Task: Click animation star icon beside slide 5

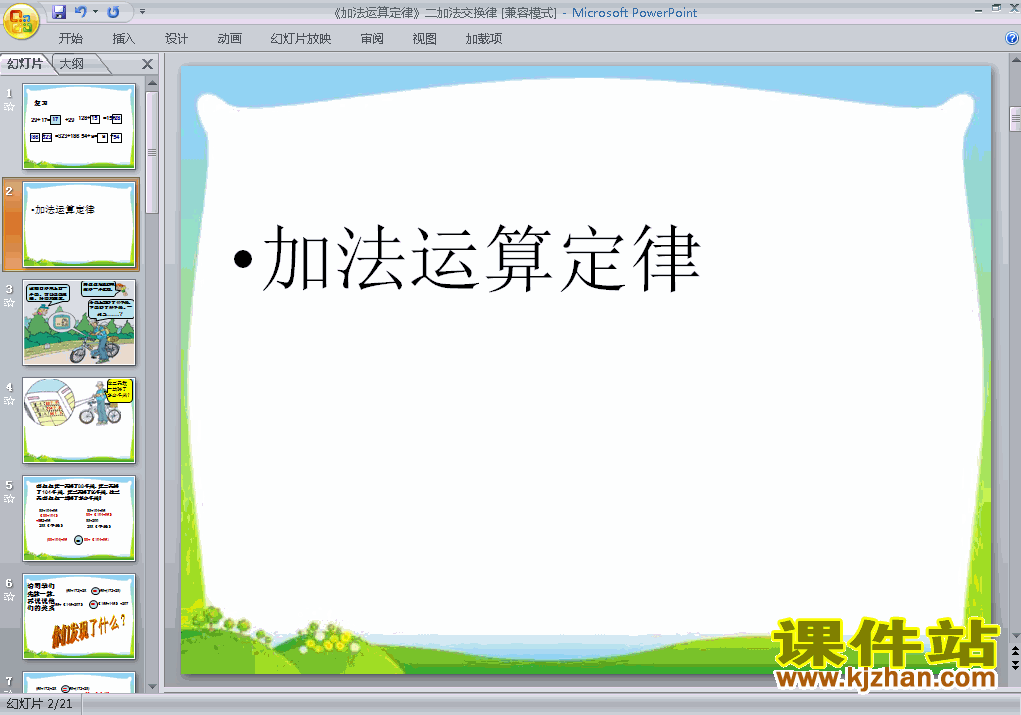Action: [9, 499]
